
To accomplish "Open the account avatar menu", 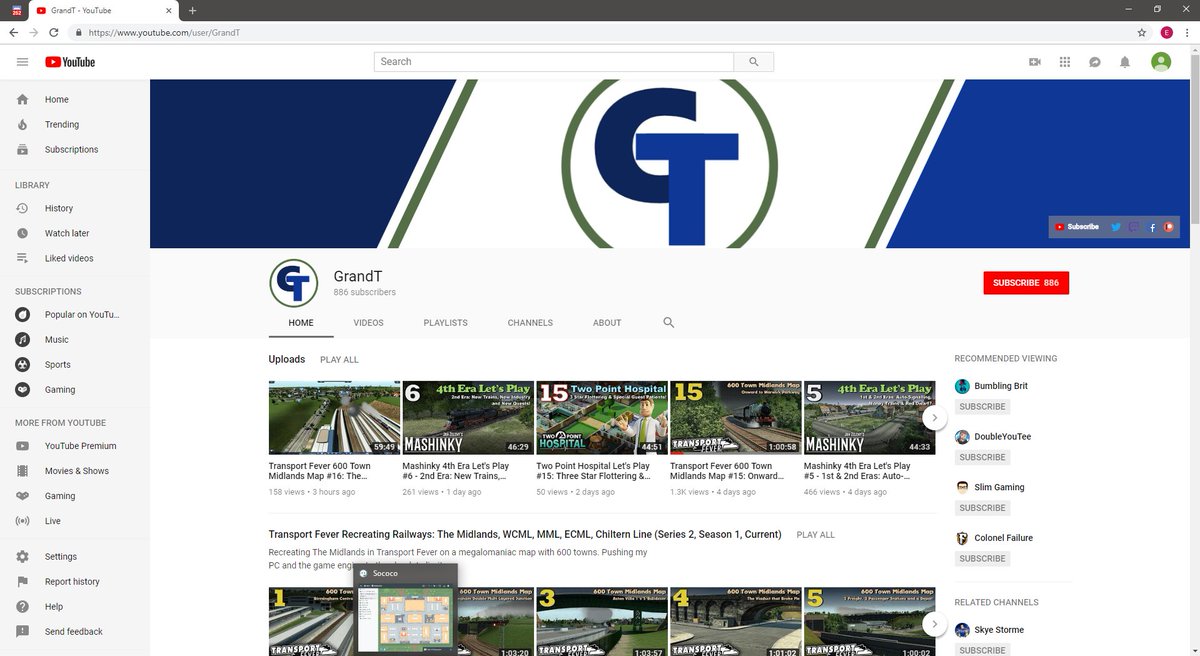I will click(1161, 62).
